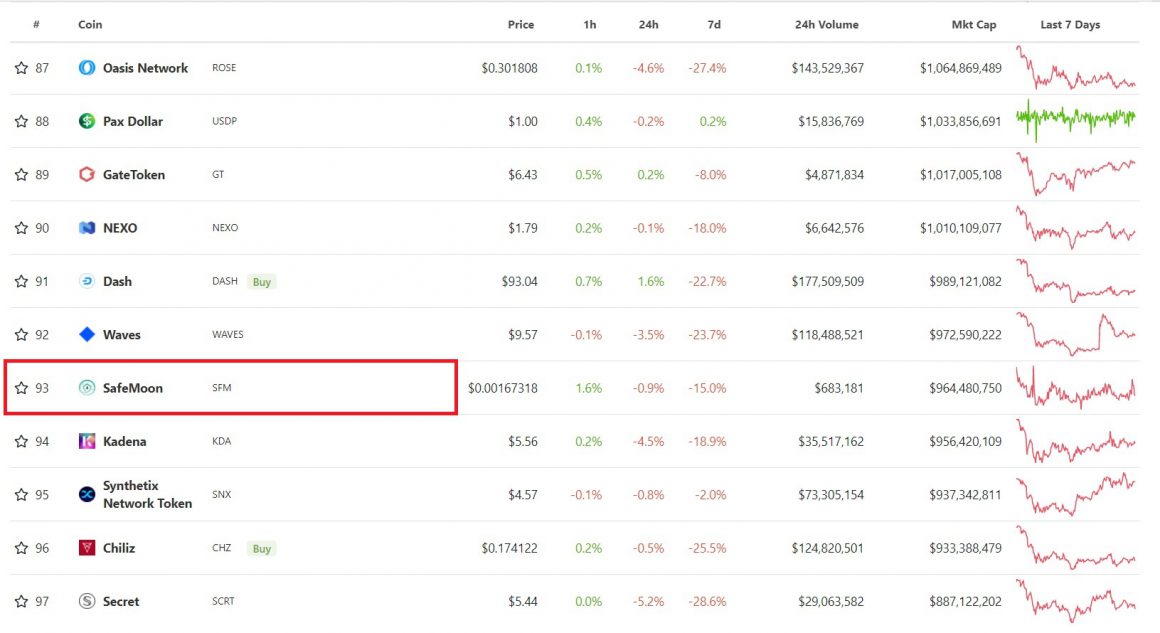Click the Kadena coin logo
1160x633 pixels.
tap(85, 441)
